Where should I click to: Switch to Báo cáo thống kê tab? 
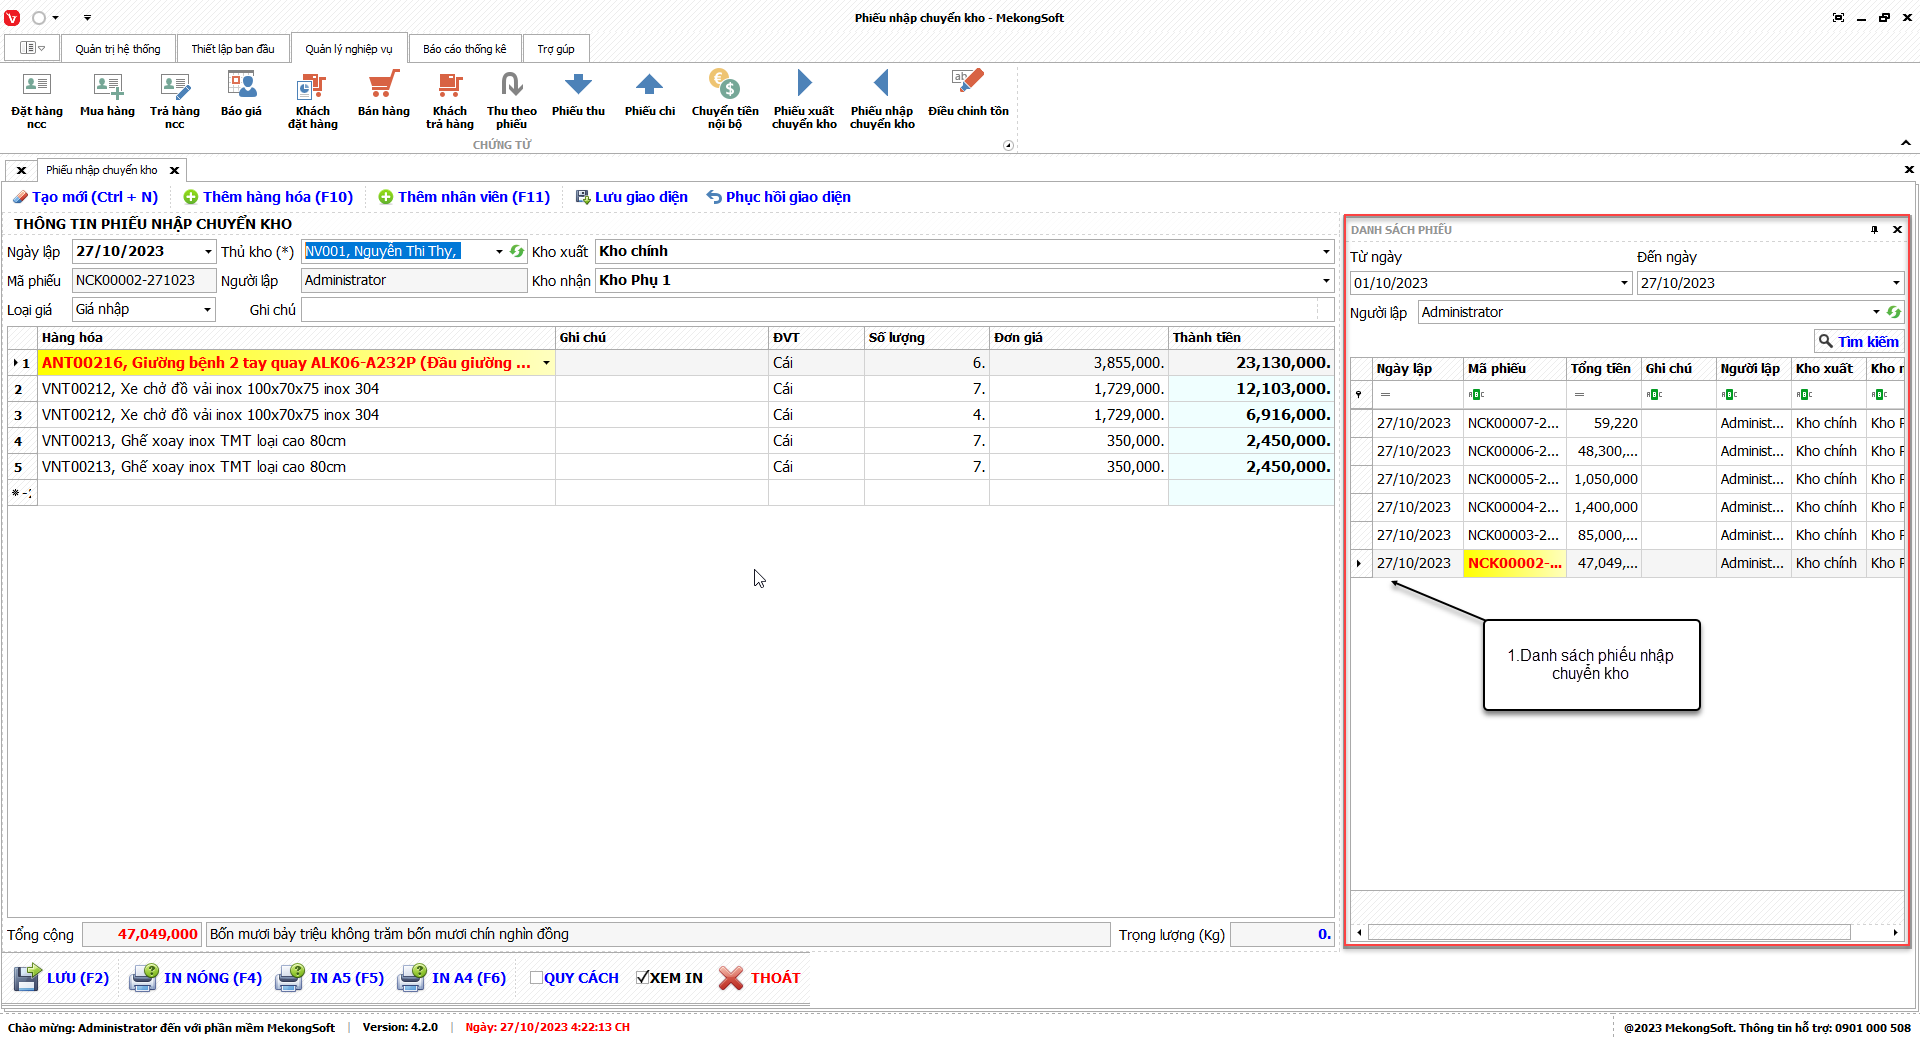pos(464,49)
